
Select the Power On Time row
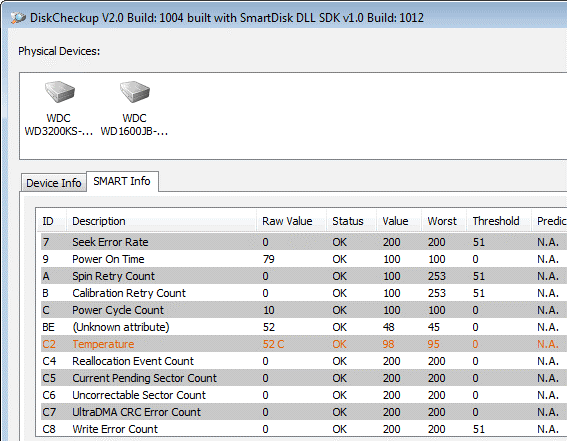click(304, 259)
